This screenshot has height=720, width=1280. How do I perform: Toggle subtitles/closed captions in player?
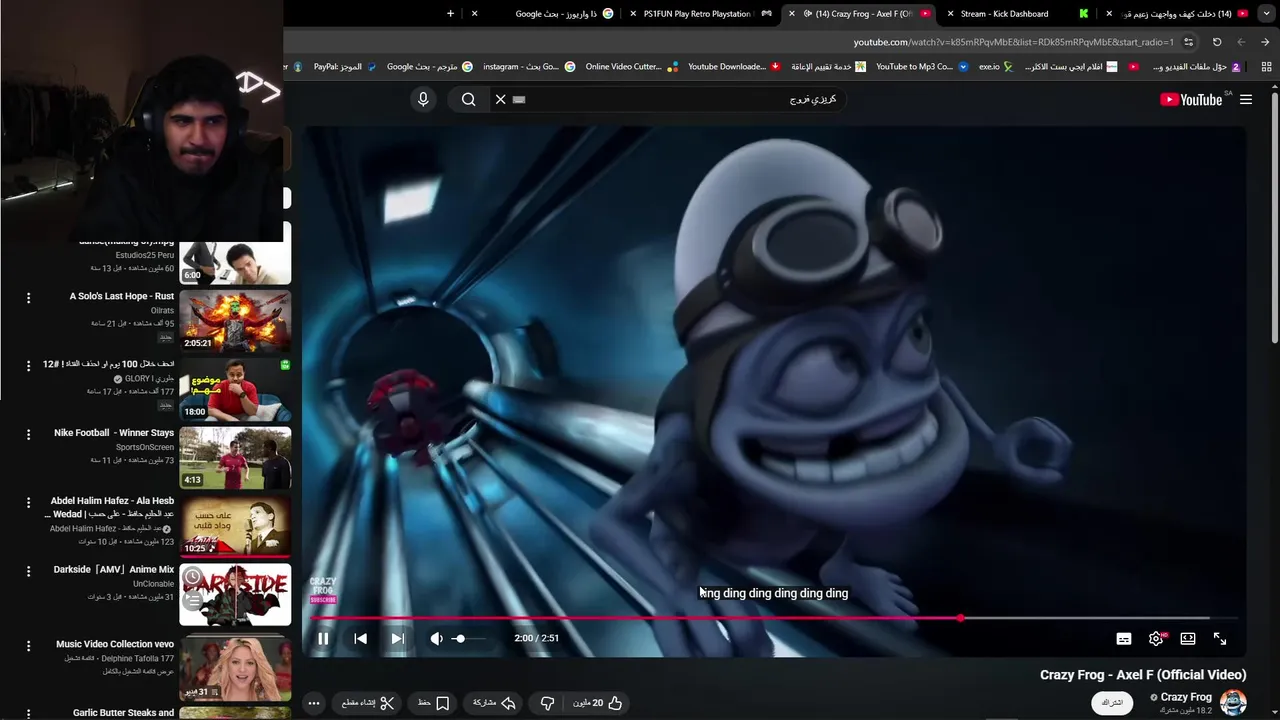(1124, 638)
